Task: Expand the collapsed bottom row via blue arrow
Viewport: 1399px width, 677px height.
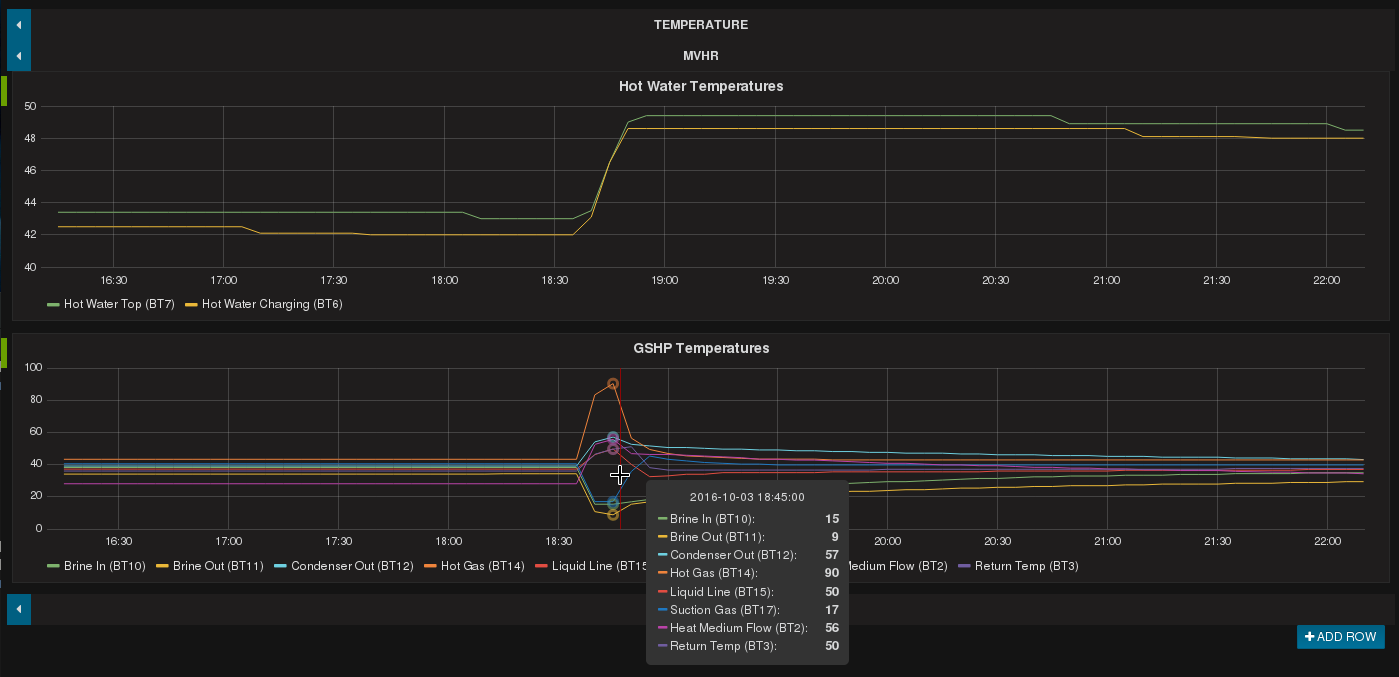Action: coord(18,609)
